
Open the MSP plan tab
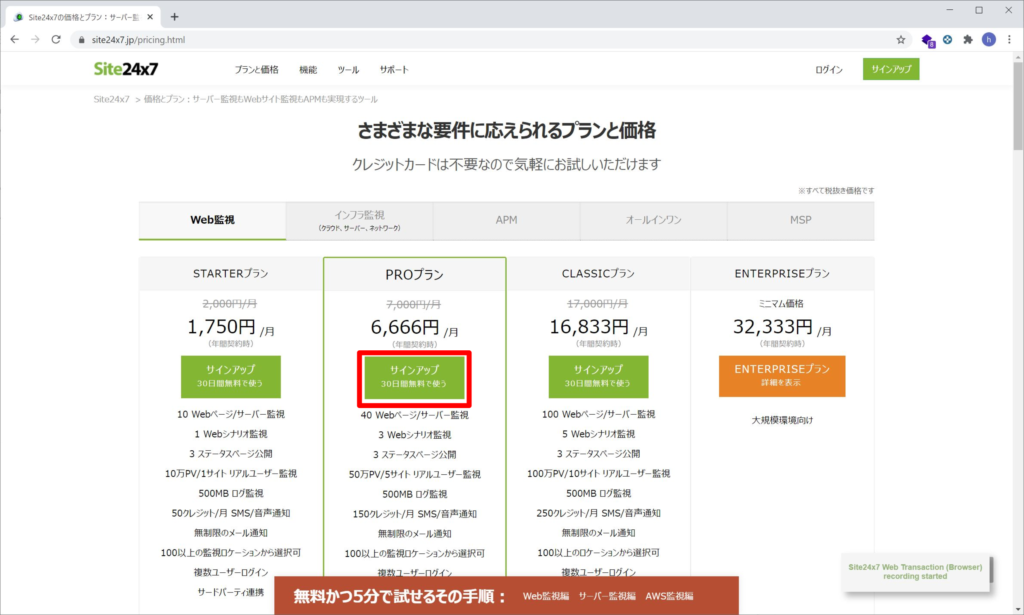pyautogui.click(x=800, y=219)
